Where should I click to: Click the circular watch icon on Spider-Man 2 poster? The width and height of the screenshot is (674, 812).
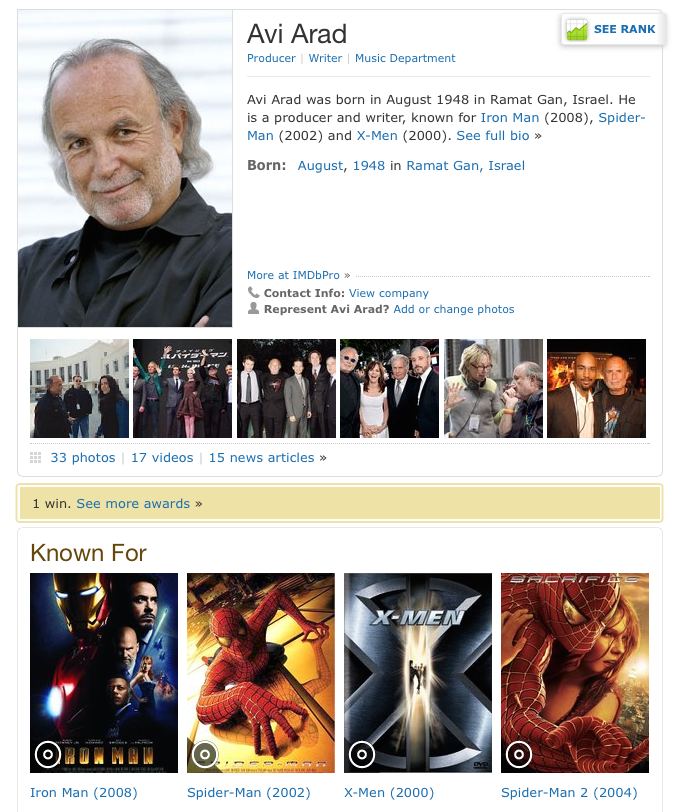pos(519,755)
